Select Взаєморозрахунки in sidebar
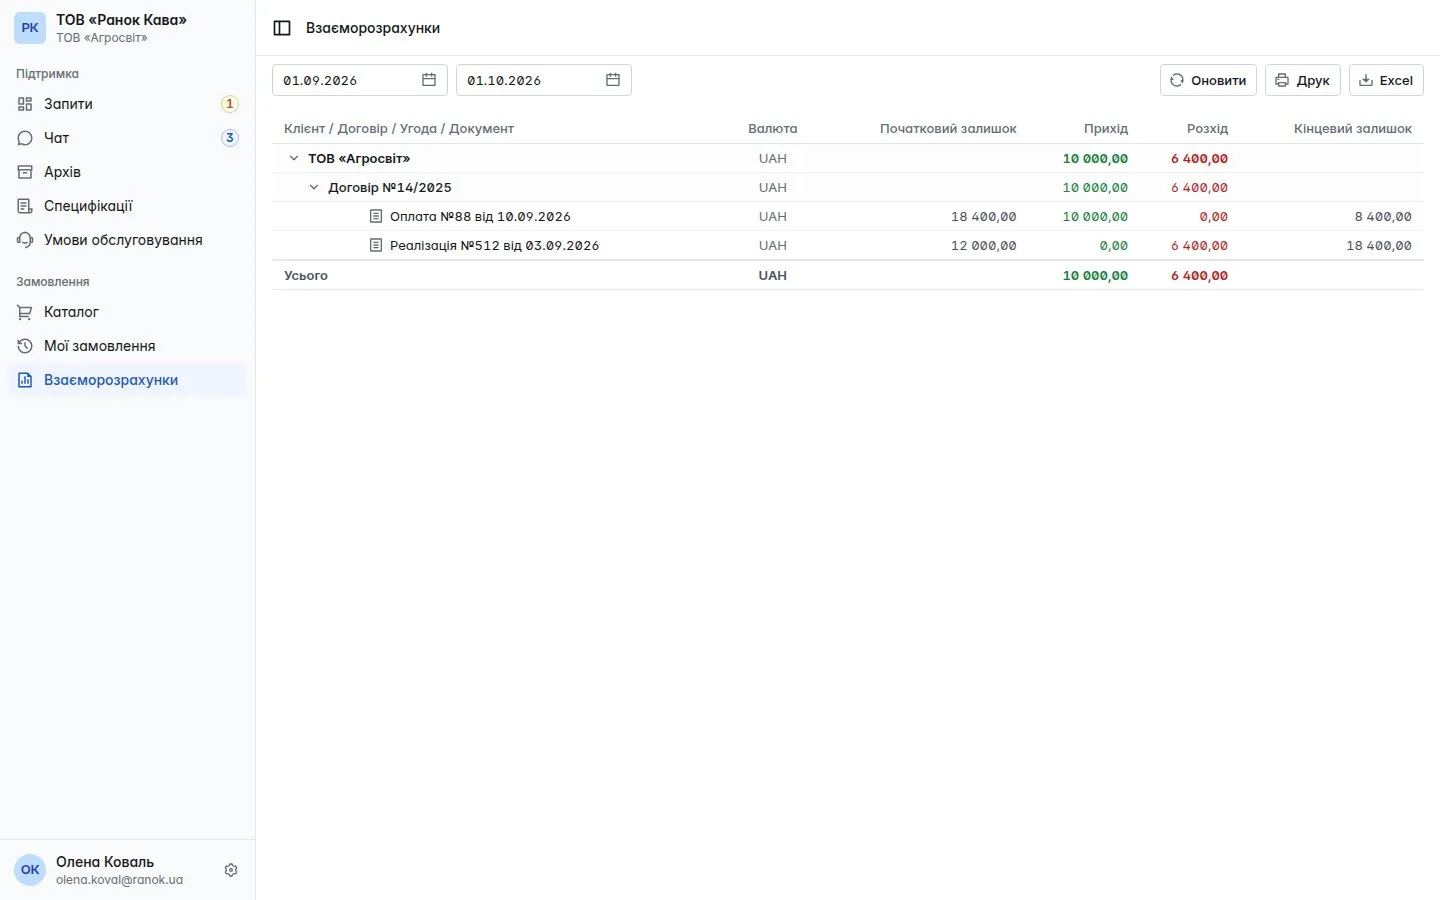The image size is (1440, 900). [127, 380]
